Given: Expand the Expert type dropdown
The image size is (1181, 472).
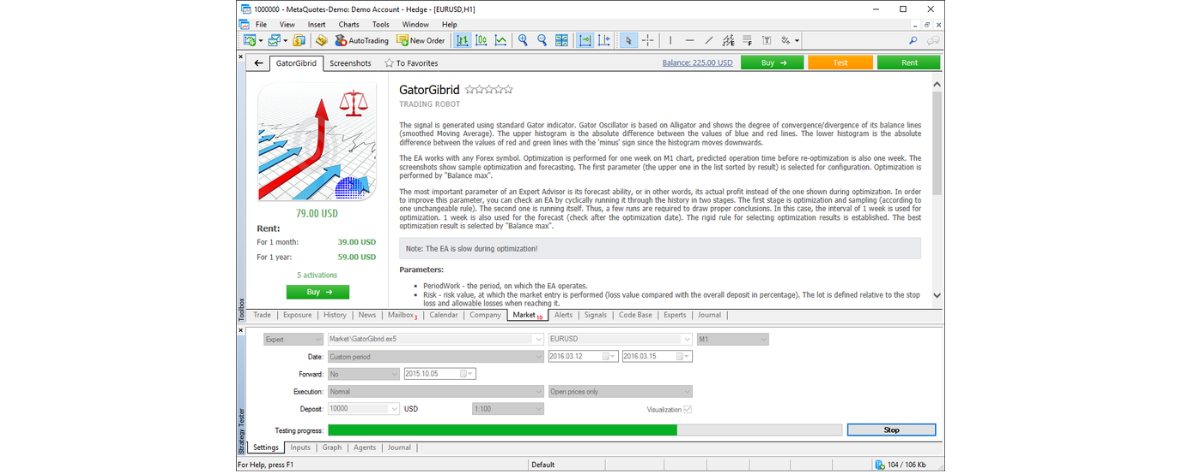Looking at the screenshot, I should pyautogui.click(x=293, y=339).
